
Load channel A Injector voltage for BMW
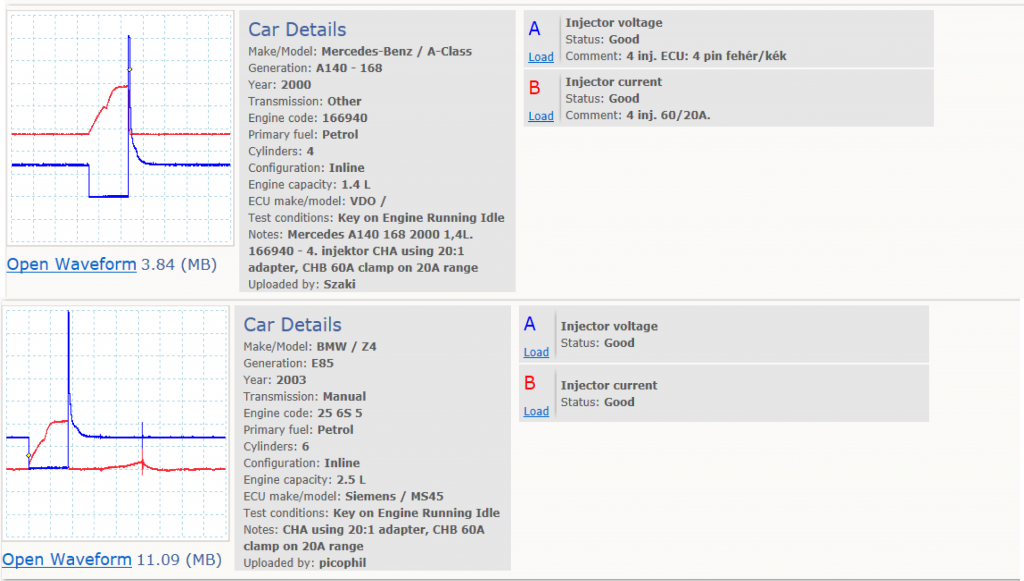click(536, 352)
